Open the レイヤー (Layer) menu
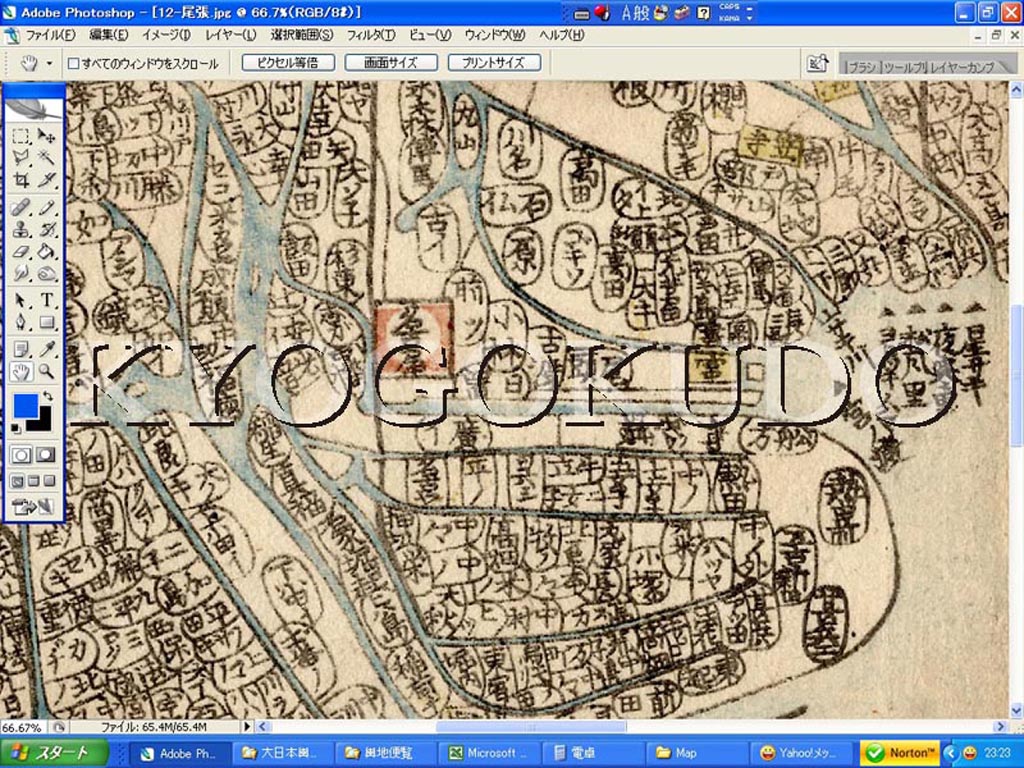 click(231, 35)
